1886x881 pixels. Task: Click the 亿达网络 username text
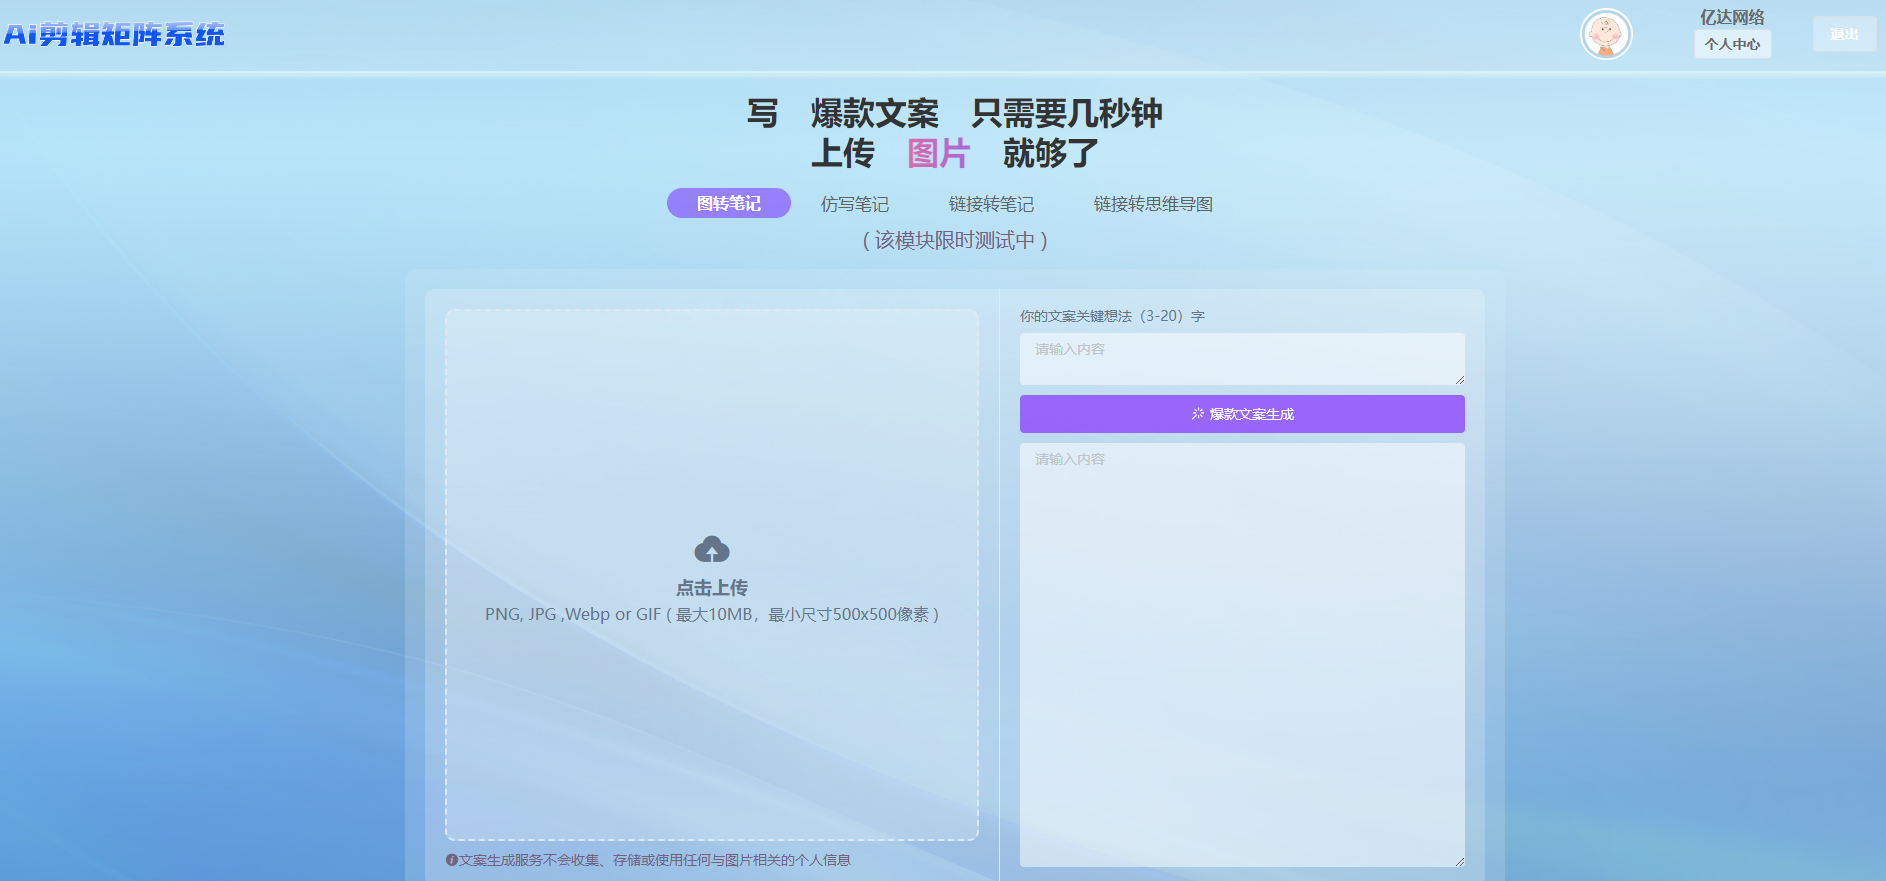pos(1731,17)
